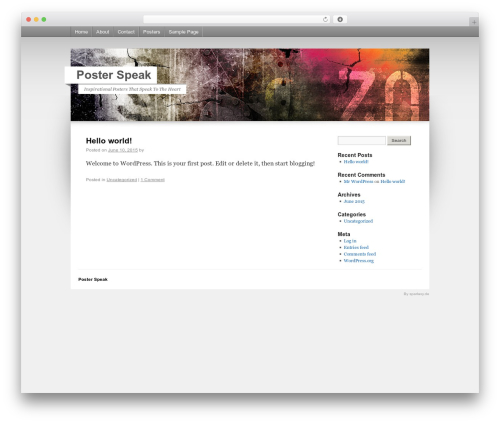The width and height of the screenshot is (500, 423).
Task: Focus the browser address bar
Action: pos(237,20)
